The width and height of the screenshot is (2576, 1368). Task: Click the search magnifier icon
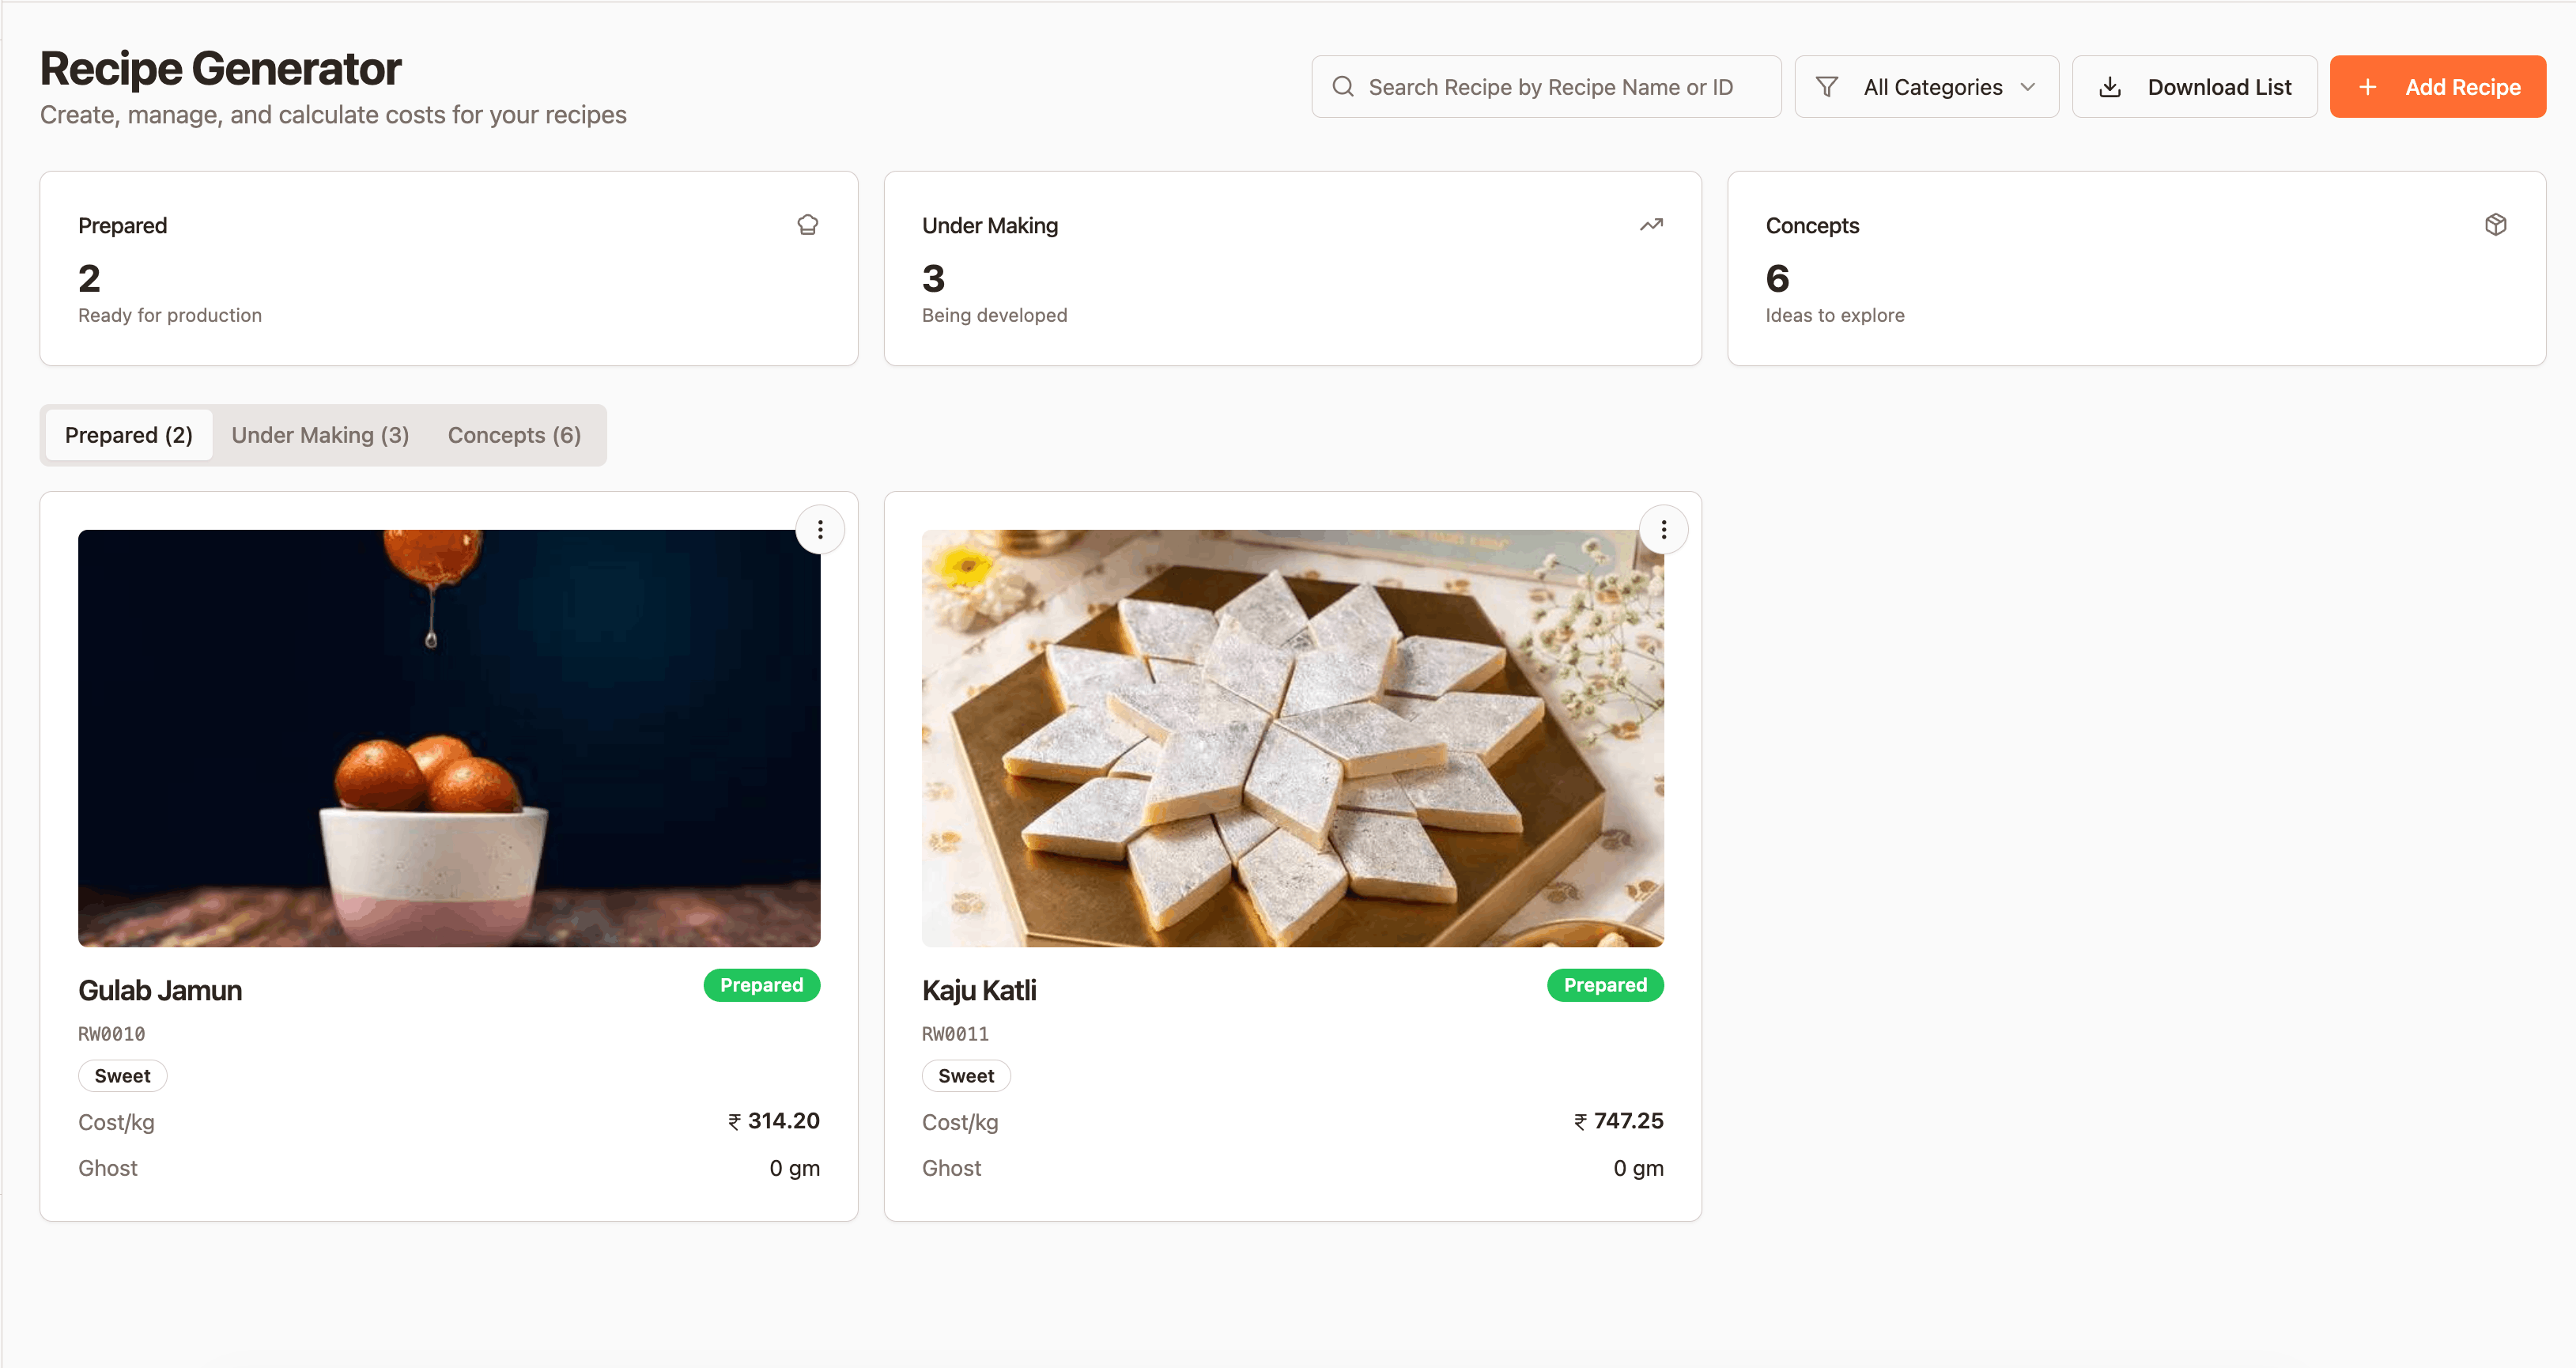tap(1343, 87)
